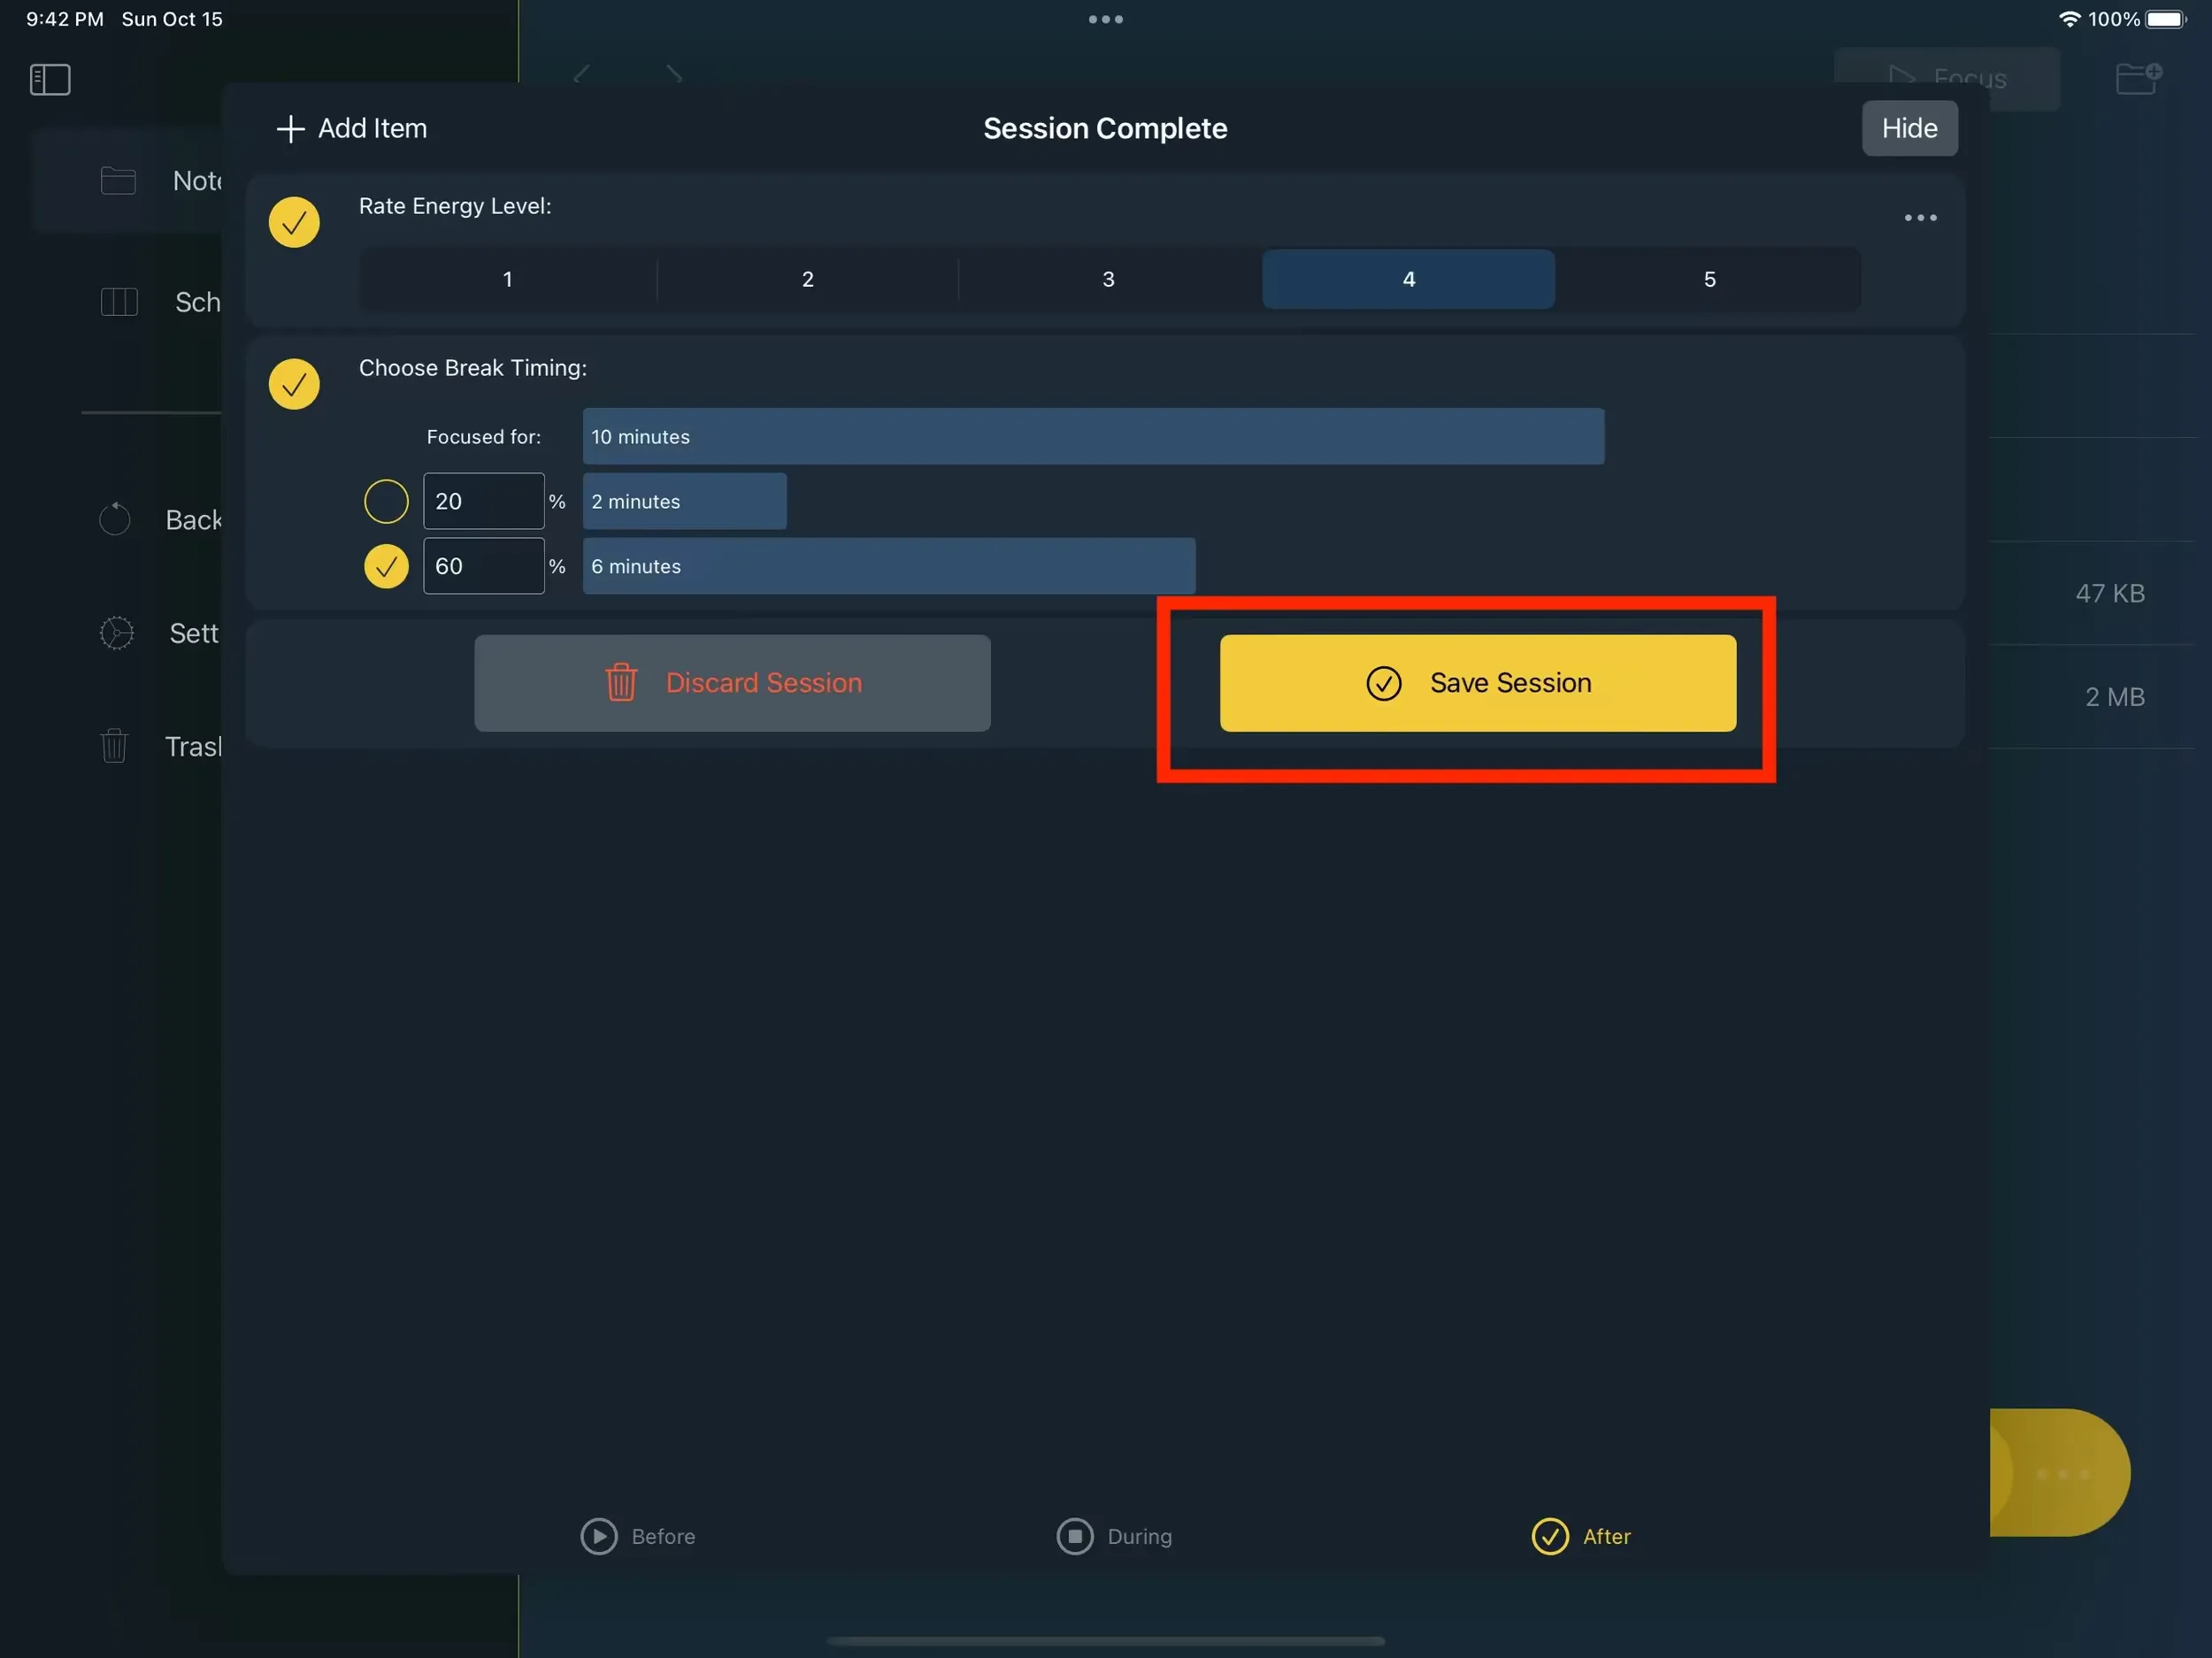This screenshot has height=1658, width=2212.
Task: Select energy level 2
Action: click(x=808, y=279)
